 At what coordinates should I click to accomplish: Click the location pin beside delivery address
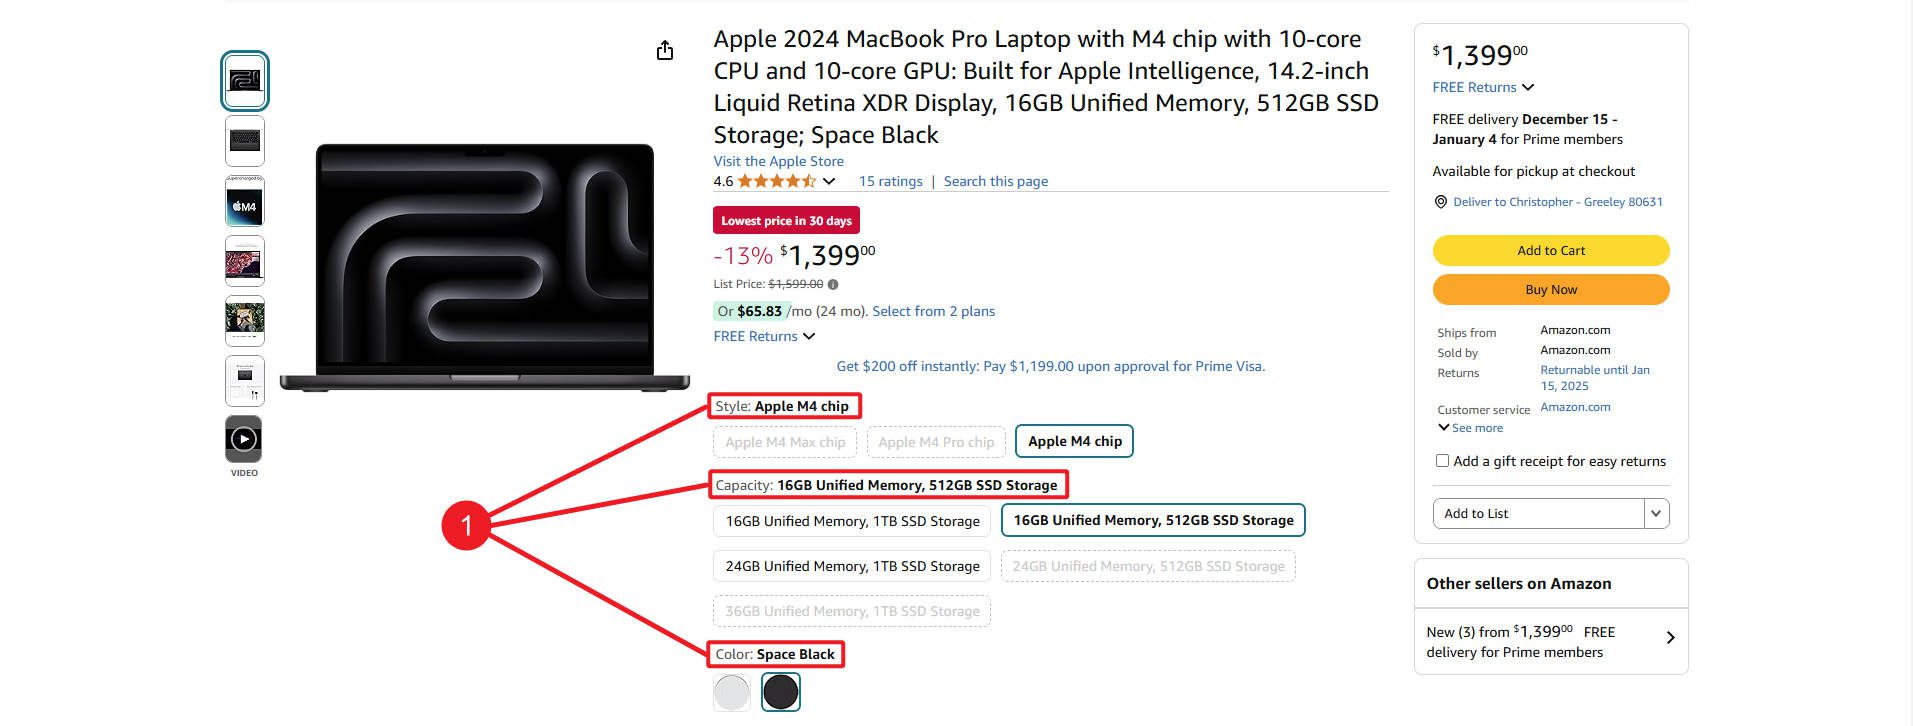(x=1440, y=201)
